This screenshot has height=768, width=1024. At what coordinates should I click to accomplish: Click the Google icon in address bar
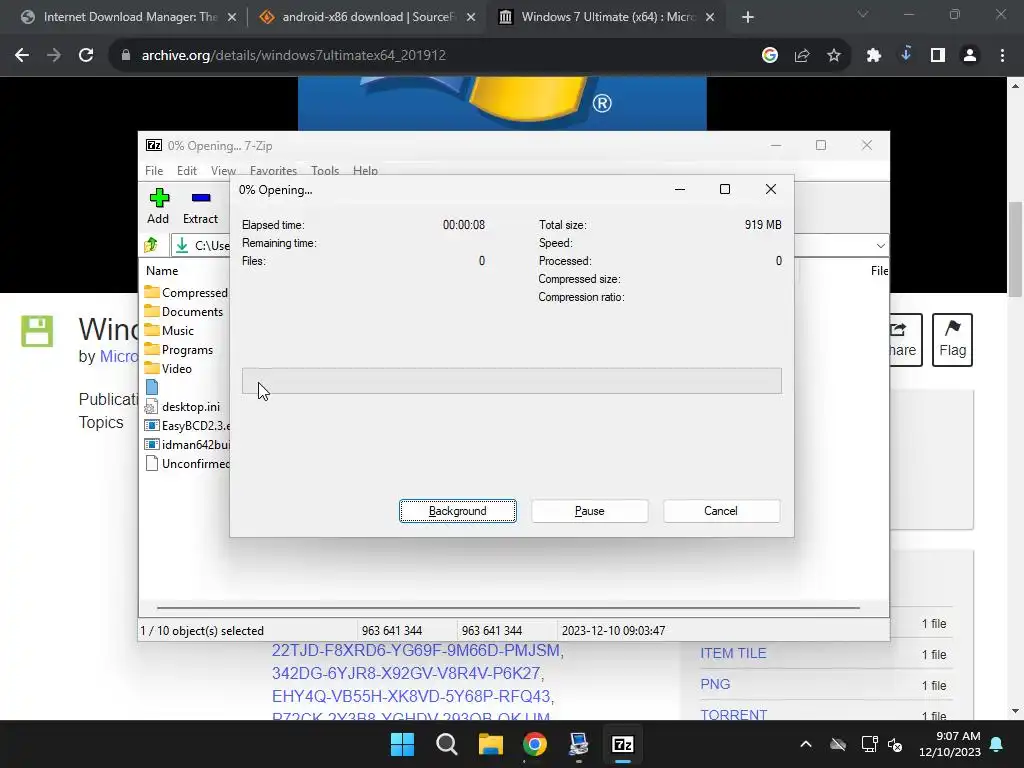[770, 56]
